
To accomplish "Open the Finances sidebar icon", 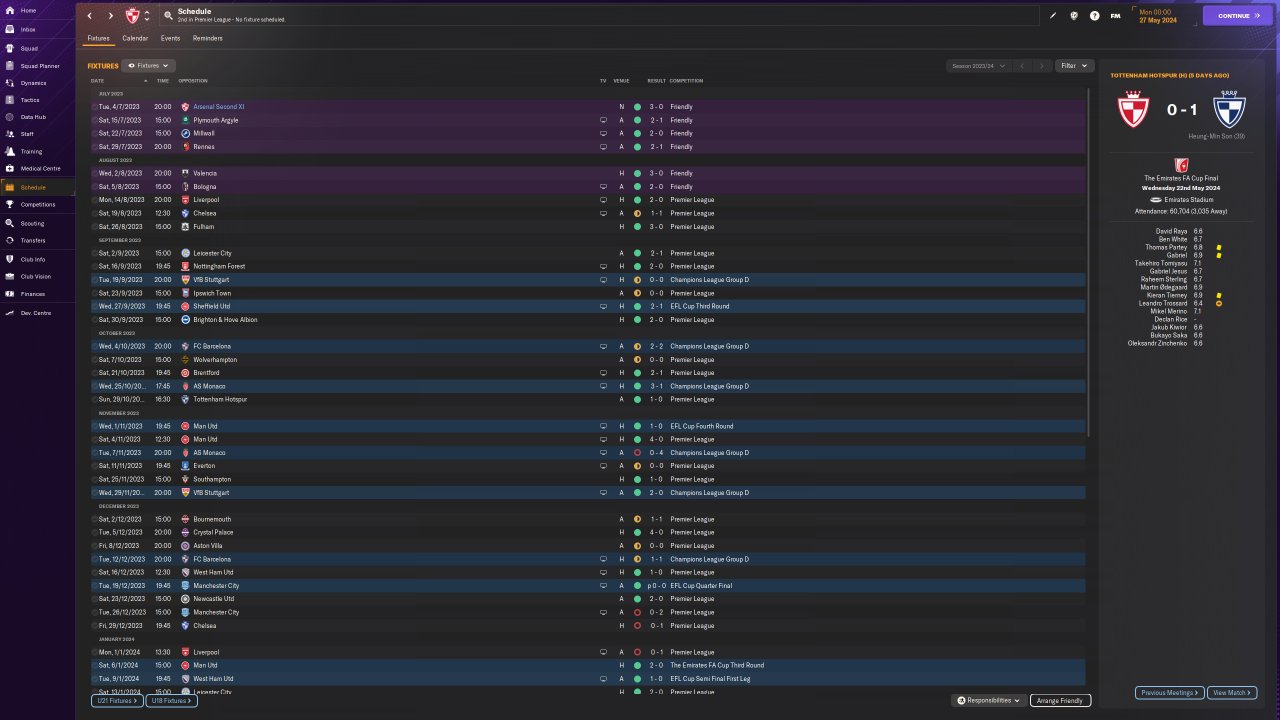I will [x=9, y=293].
